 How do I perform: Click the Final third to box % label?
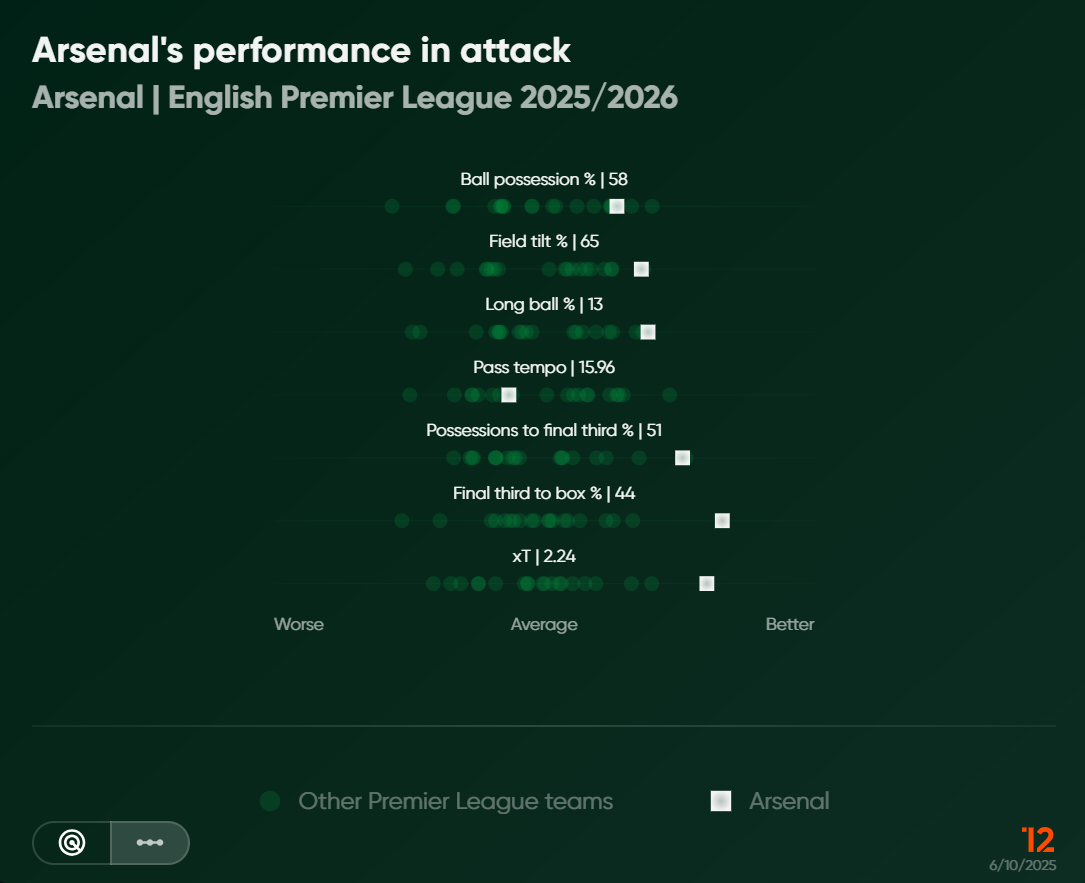coord(544,493)
